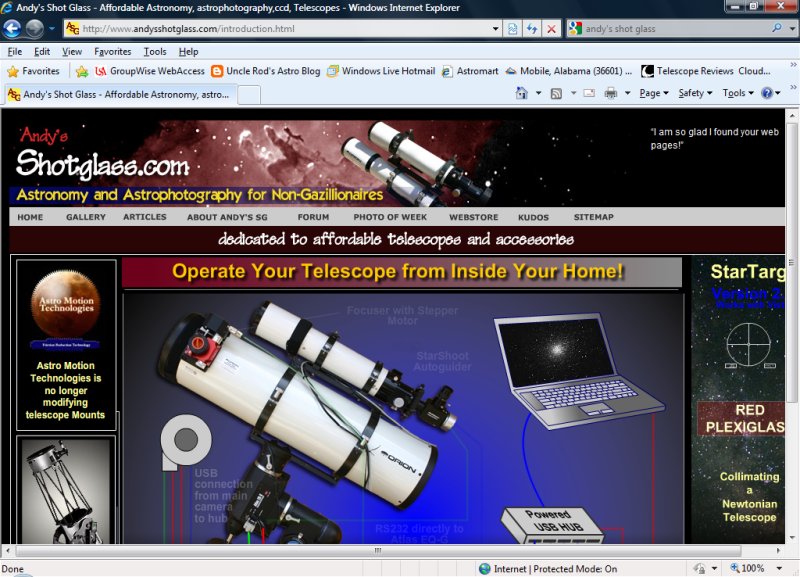The height and width of the screenshot is (577, 800).
Task: Click the browser Forward arrow button
Action: pyautogui.click(x=35, y=29)
